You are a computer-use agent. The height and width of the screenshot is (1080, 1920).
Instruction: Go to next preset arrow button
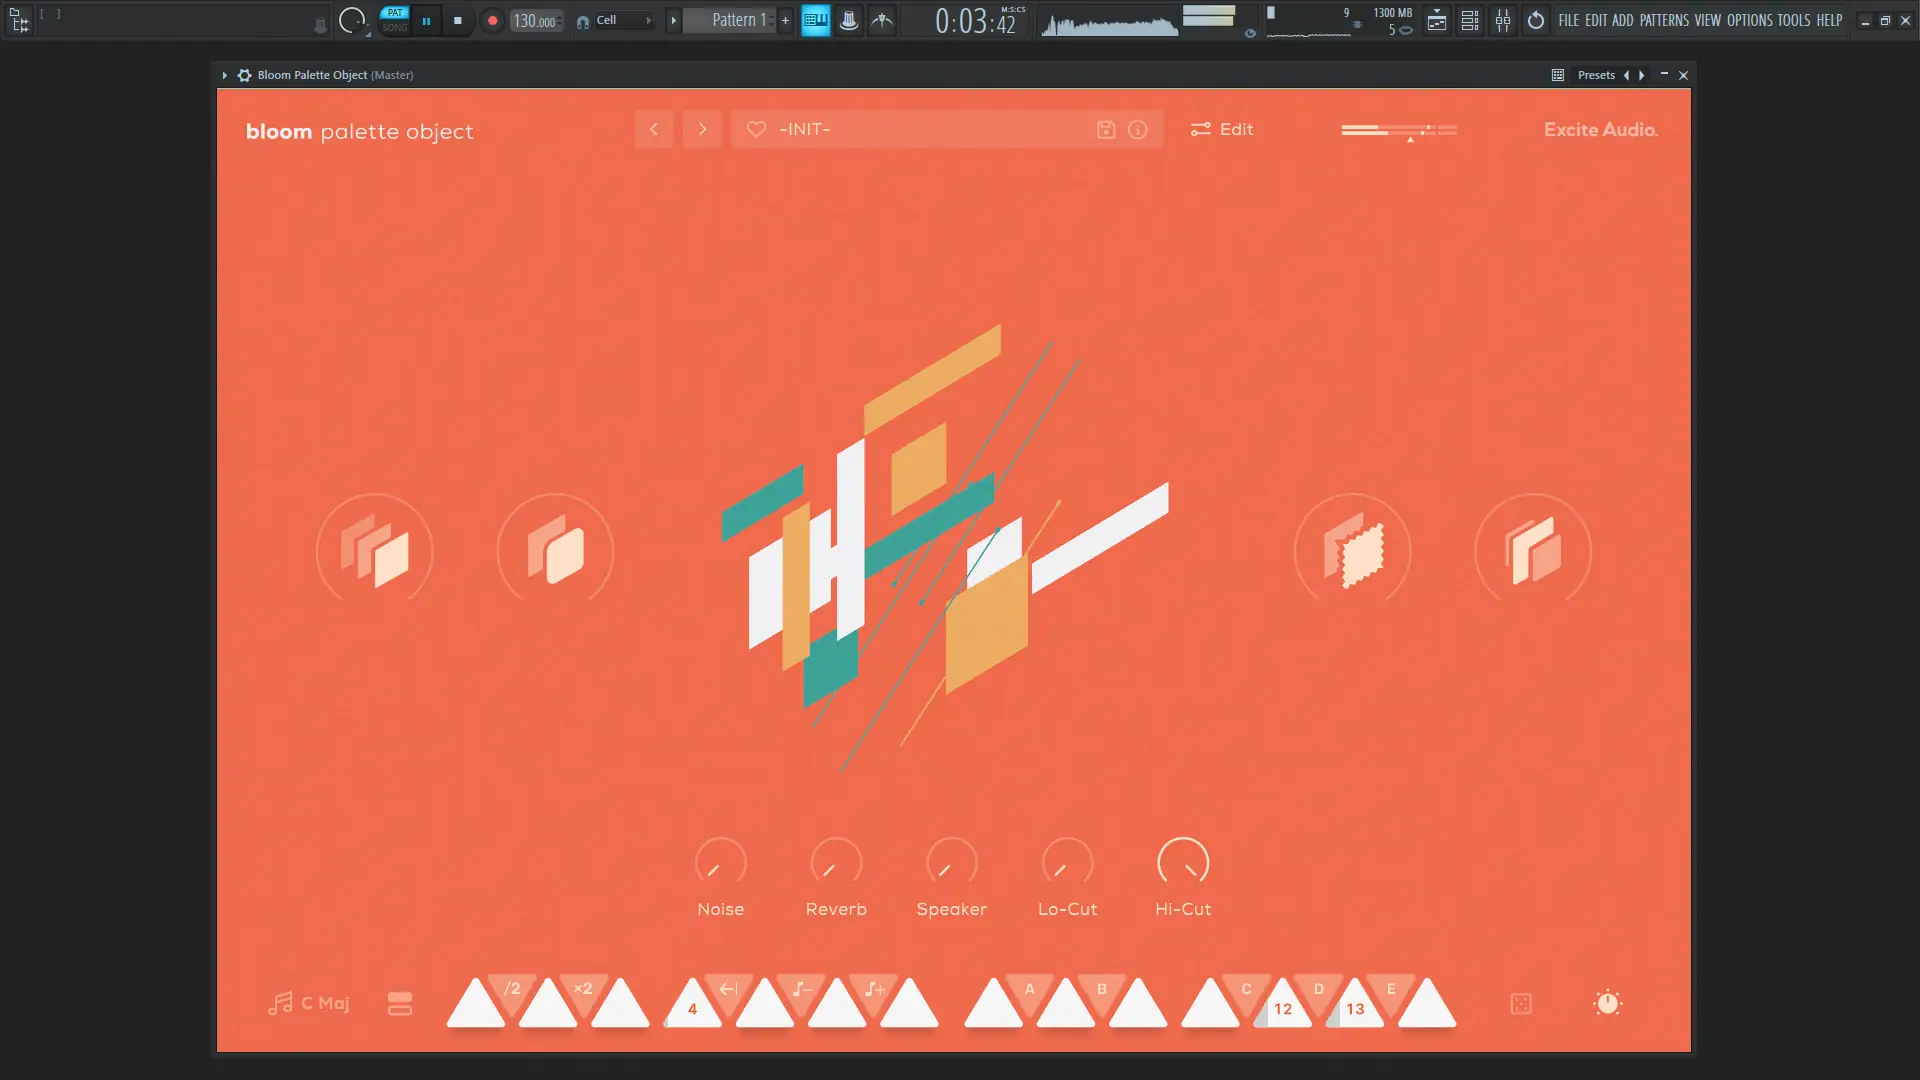702,129
